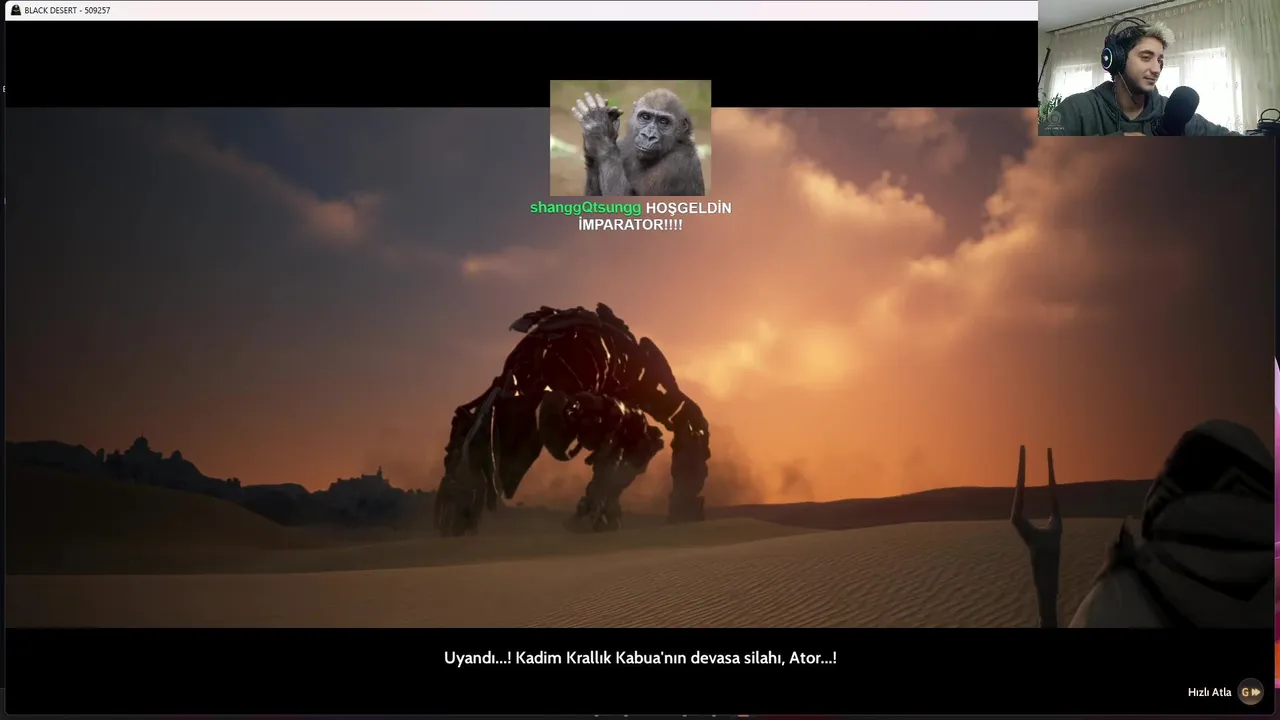Viewport: 1280px width, 720px height.
Task: Click the gorilla waving alert image
Action: coord(630,138)
